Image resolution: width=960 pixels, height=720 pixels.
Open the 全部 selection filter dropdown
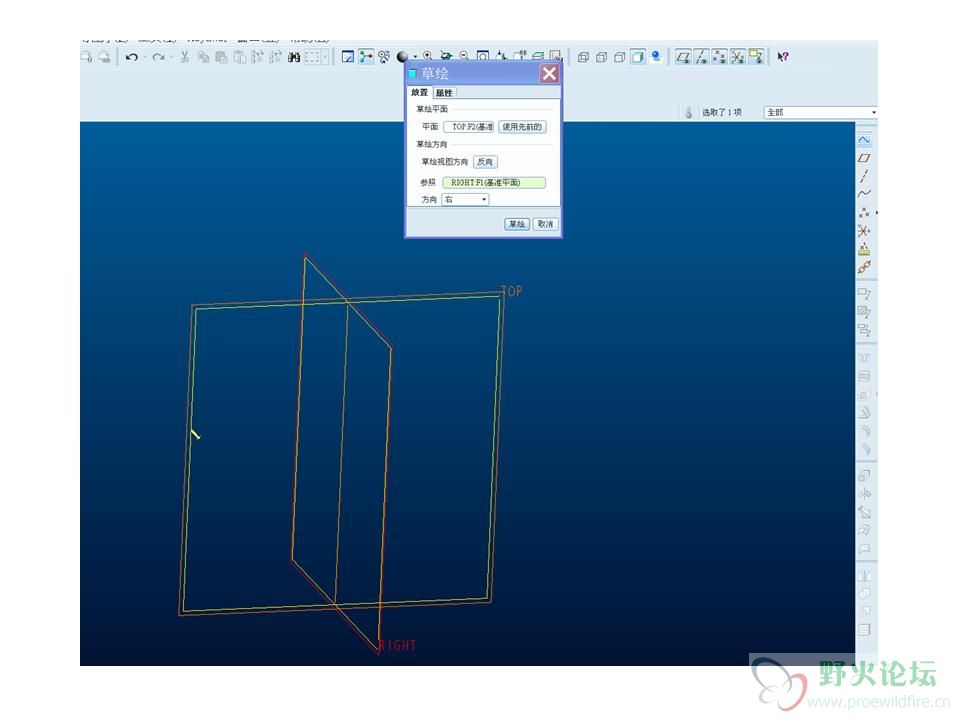coord(820,113)
